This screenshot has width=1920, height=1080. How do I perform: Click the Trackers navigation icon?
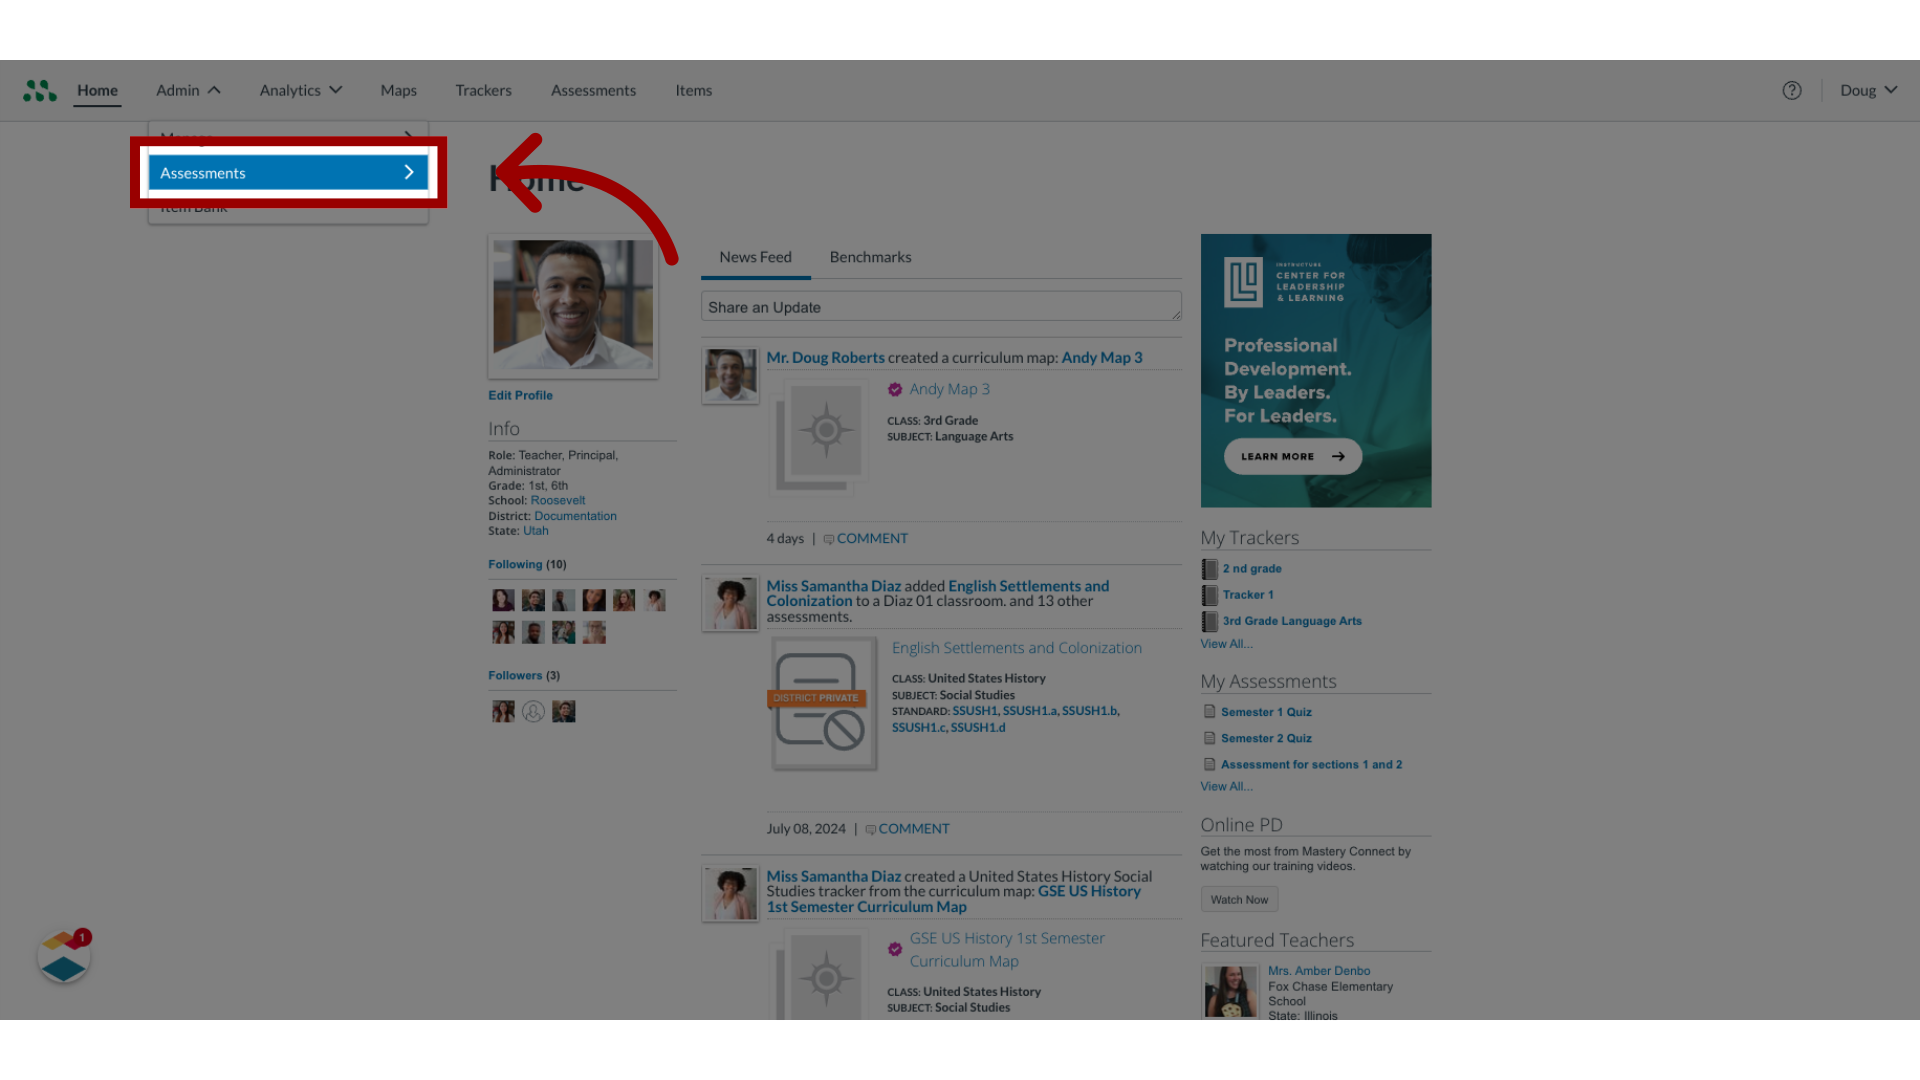483,90
